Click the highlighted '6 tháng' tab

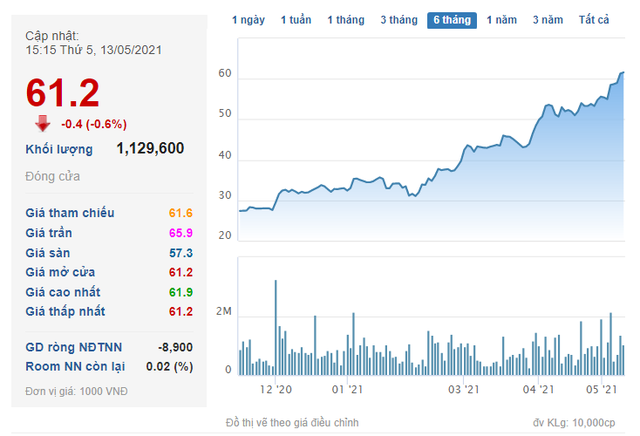pyautogui.click(x=452, y=20)
